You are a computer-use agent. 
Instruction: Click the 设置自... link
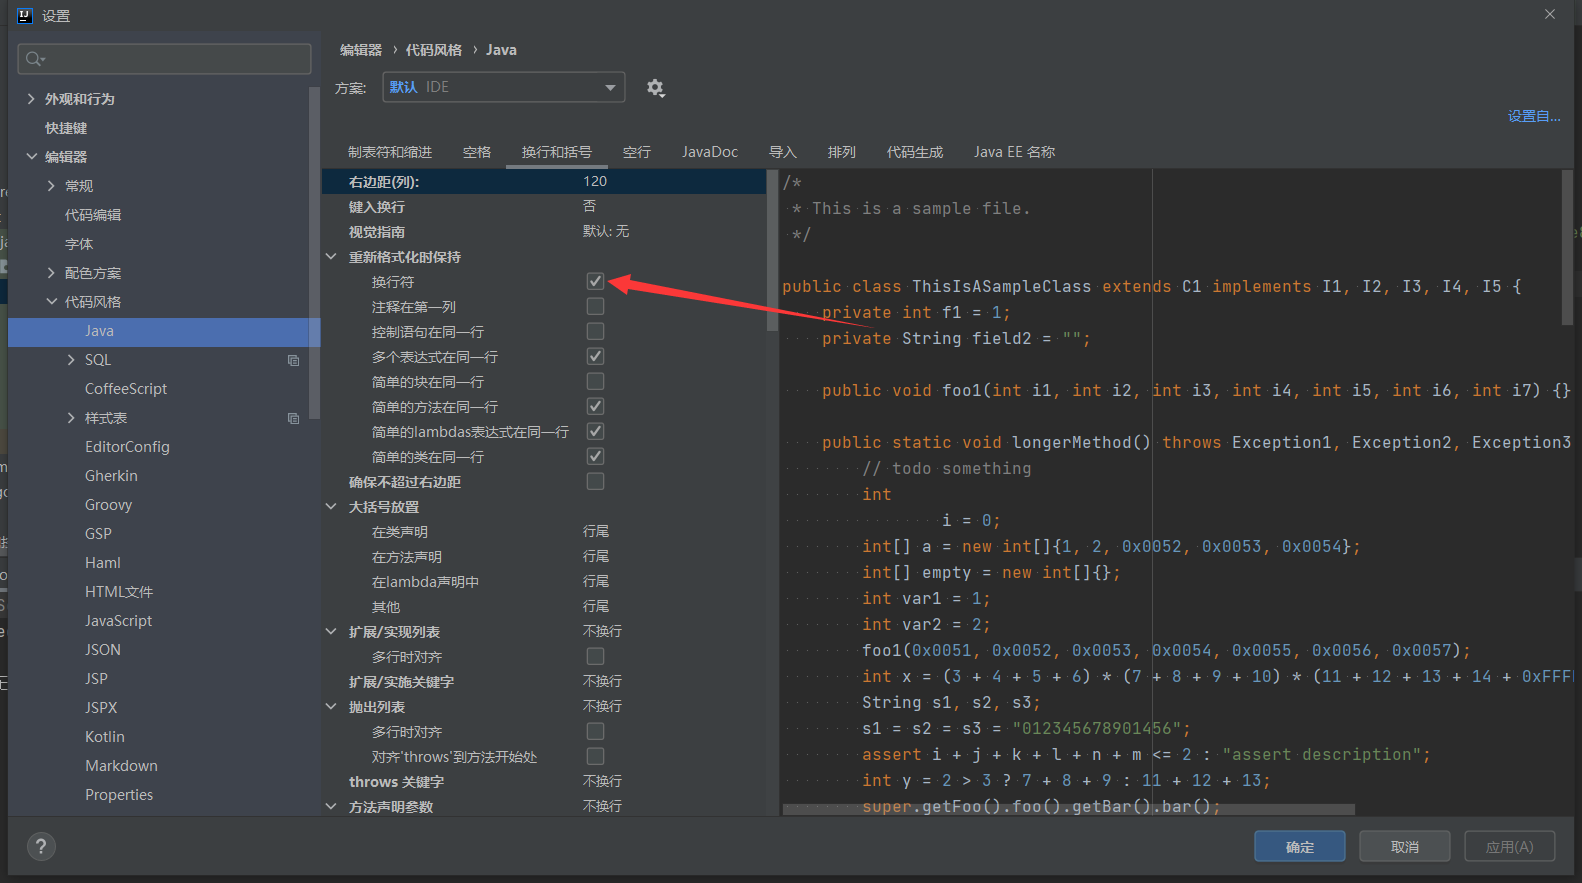pos(1534,116)
